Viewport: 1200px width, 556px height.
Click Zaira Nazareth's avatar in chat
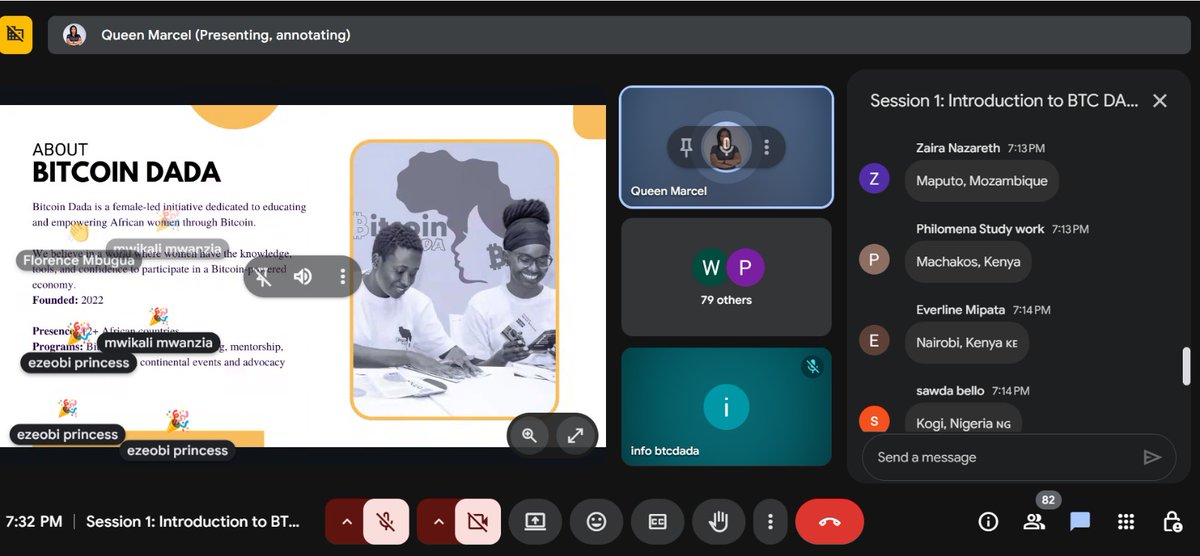point(874,179)
